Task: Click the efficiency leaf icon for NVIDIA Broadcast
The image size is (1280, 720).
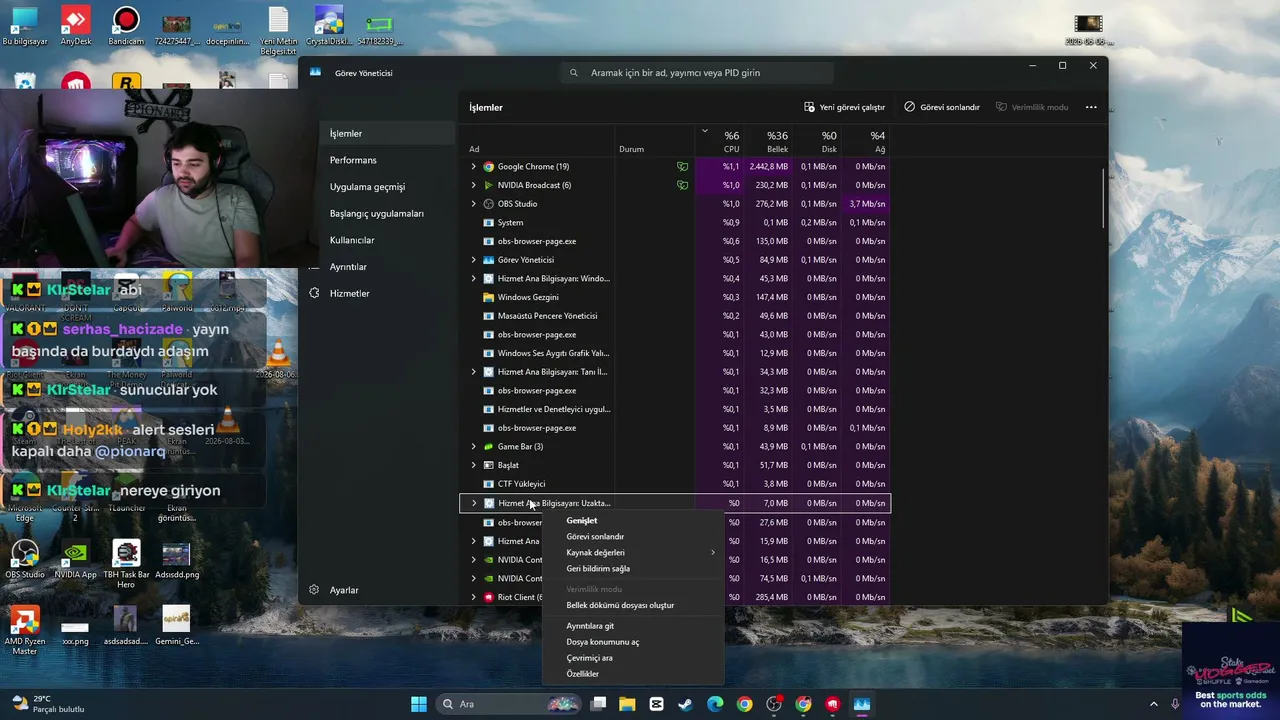Action: [x=682, y=185]
